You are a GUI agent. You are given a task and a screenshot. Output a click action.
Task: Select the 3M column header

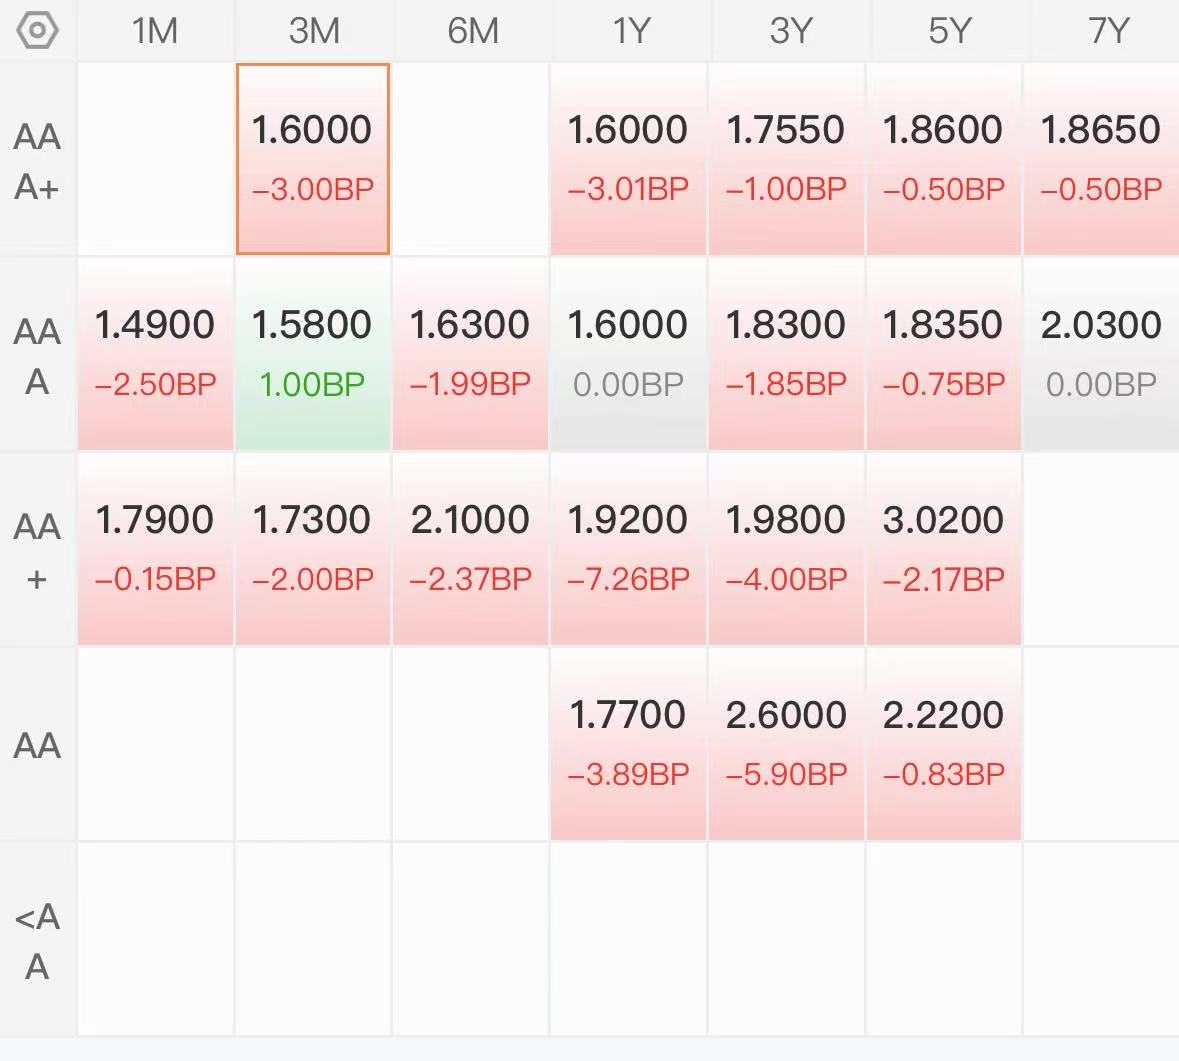coord(314,31)
